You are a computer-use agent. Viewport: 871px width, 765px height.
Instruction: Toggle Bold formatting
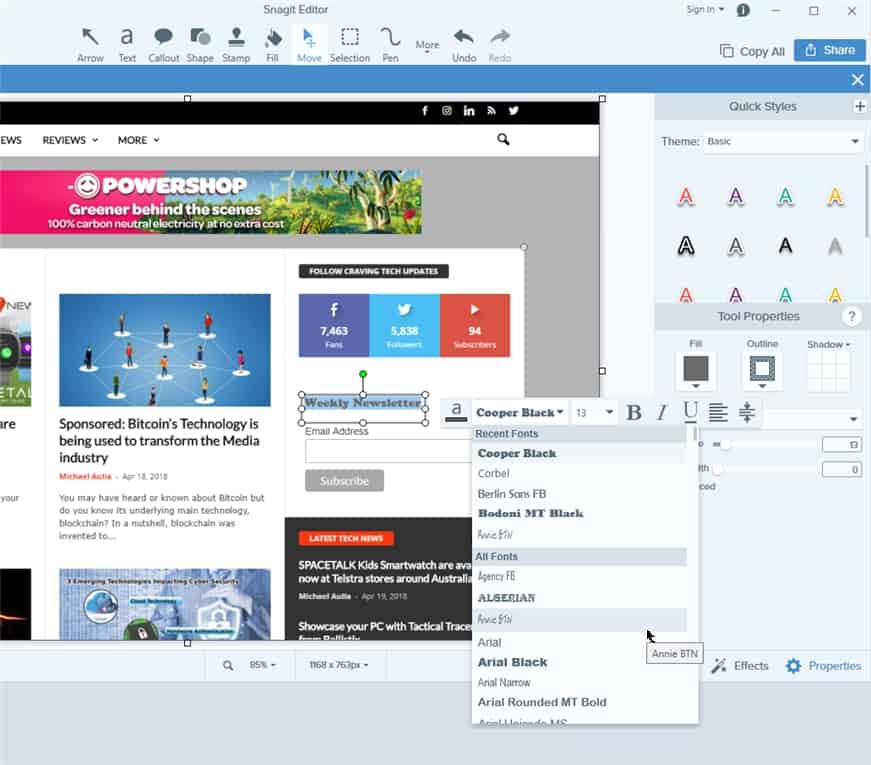point(633,412)
